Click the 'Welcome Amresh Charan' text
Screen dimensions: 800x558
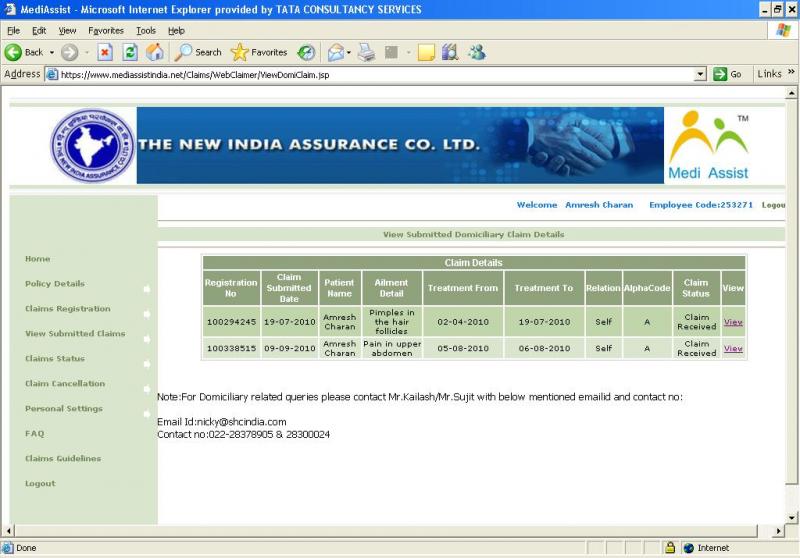[574, 205]
